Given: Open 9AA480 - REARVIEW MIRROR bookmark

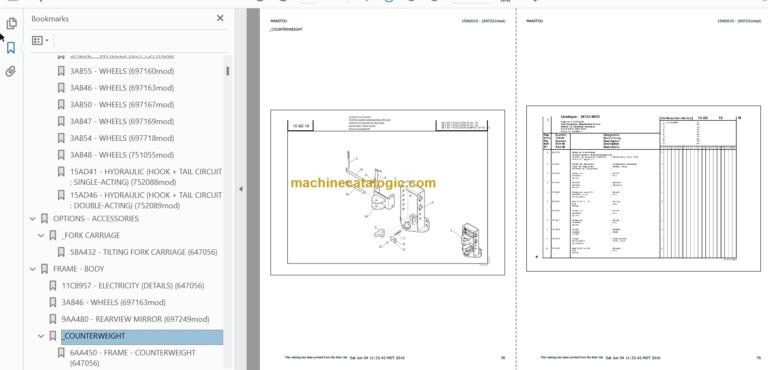Looking at the screenshot, I should 135,319.
